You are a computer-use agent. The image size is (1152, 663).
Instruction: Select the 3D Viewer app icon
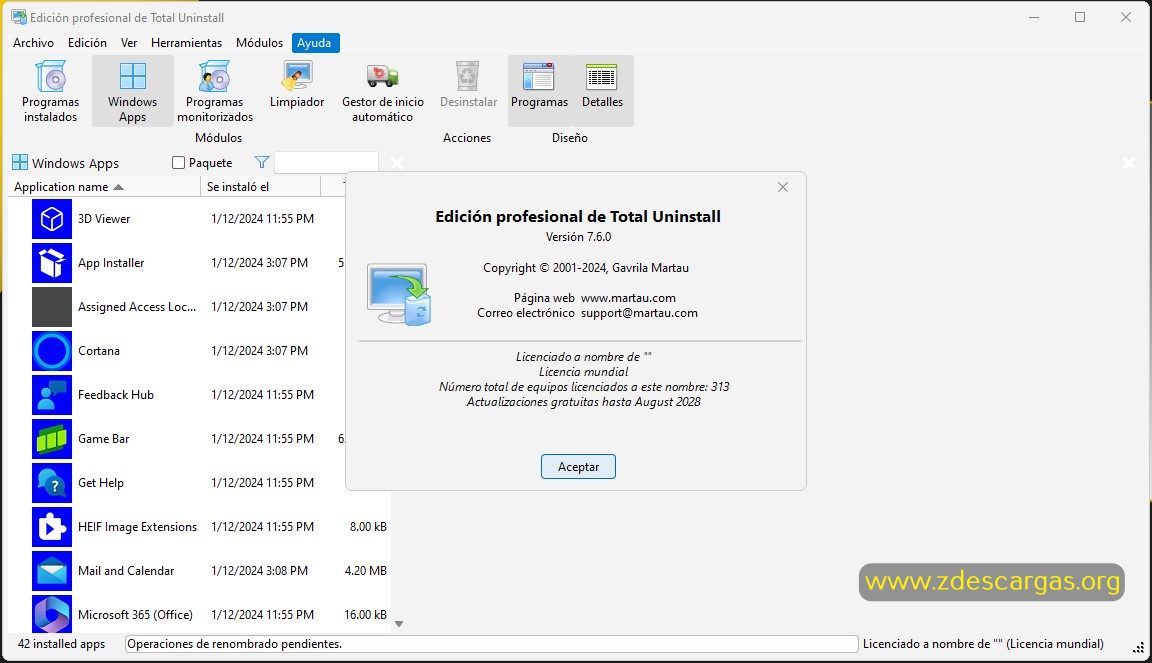click(51, 218)
